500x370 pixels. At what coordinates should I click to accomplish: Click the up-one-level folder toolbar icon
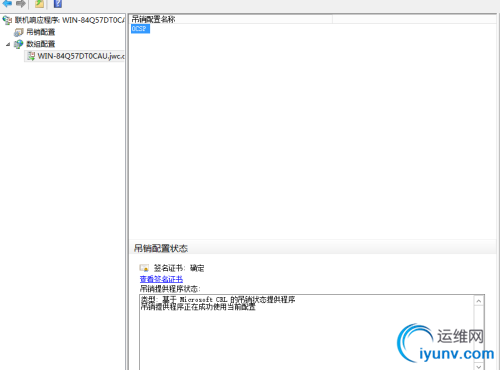pos(39,4)
